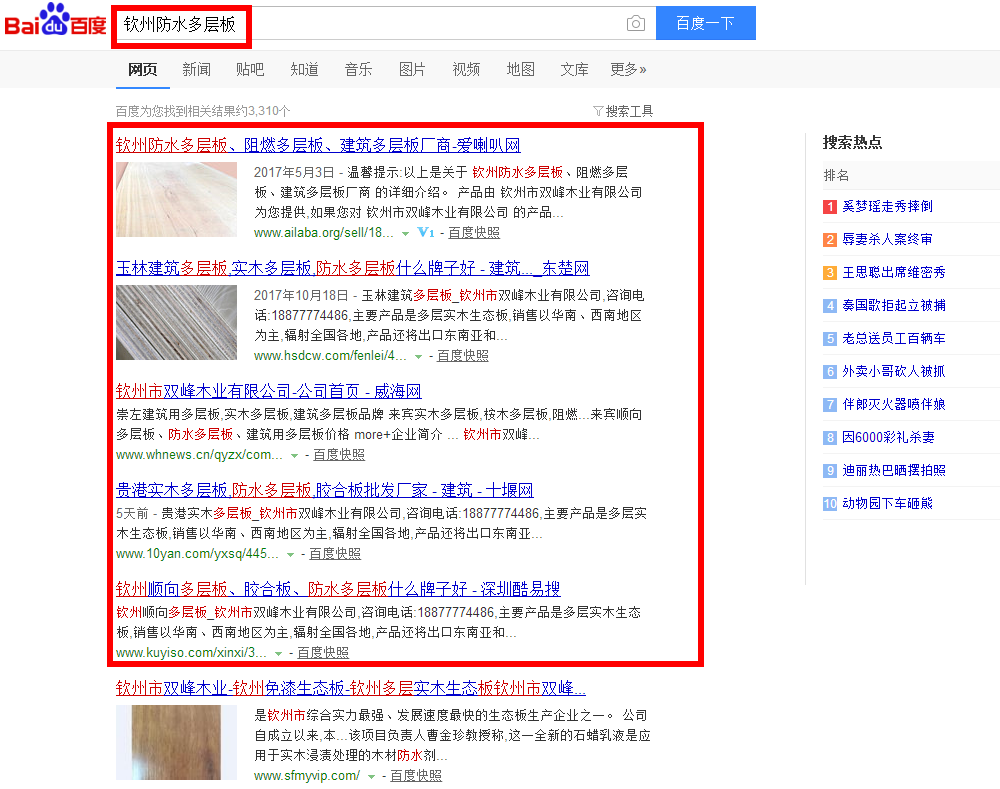Image resolution: width=1000 pixels, height=789 pixels.
Task: Switch to the 贴吧 tab
Action: (250, 70)
